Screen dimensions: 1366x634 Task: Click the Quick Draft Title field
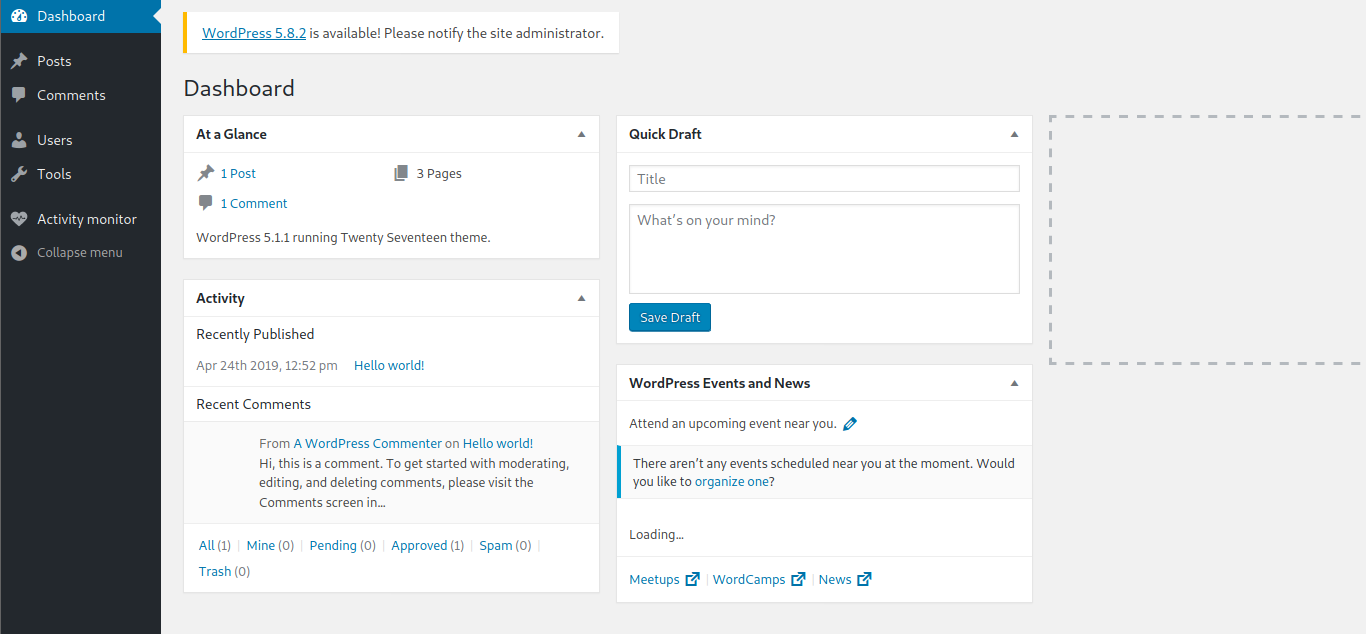click(824, 179)
